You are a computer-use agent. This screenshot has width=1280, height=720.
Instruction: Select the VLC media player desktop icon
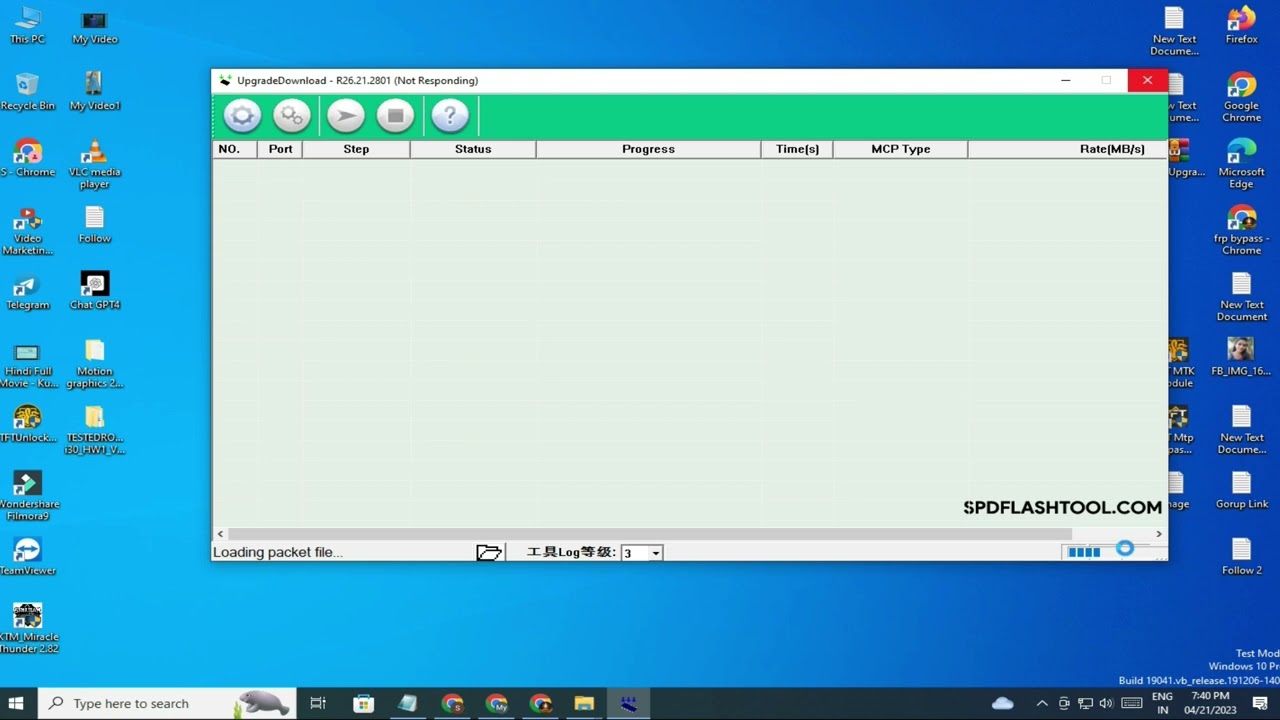pyautogui.click(x=95, y=163)
